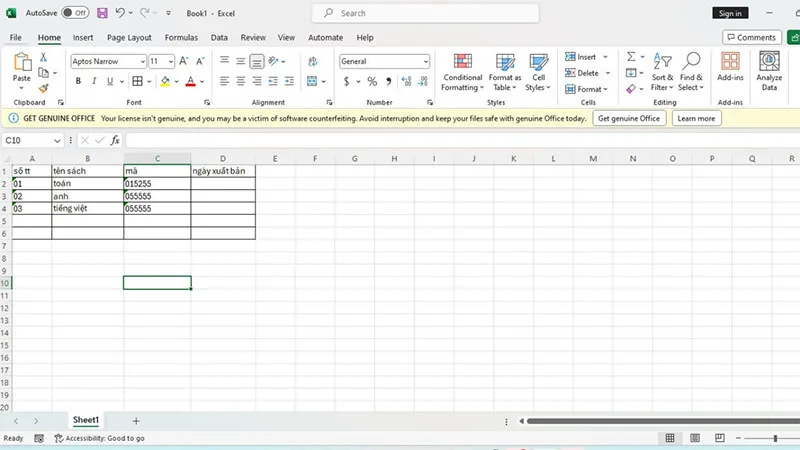The width and height of the screenshot is (800, 450).
Task: Apply top vertical alignment
Action: click(x=224, y=61)
